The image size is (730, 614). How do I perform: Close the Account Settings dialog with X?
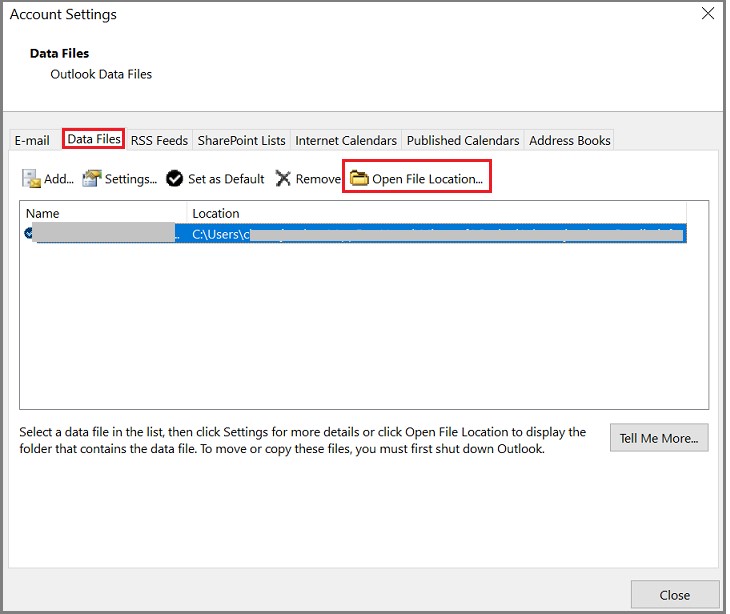click(x=708, y=13)
